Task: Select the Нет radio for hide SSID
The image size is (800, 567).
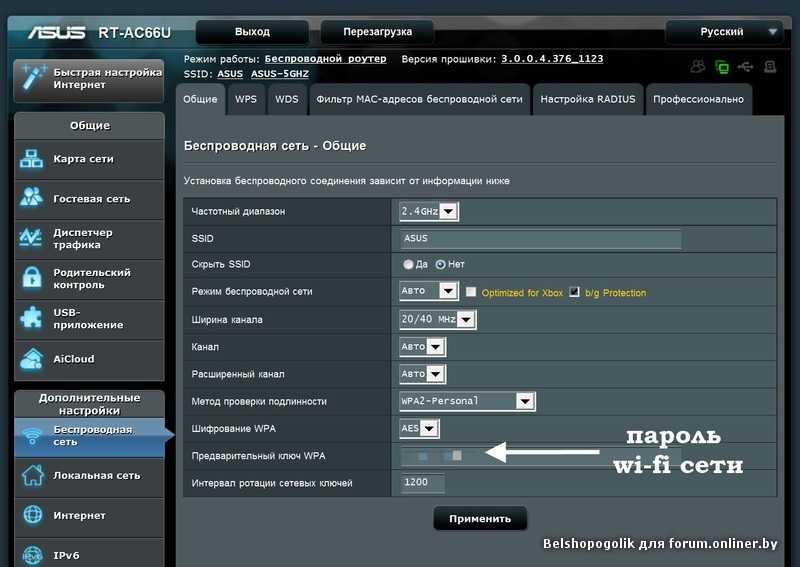Action: [x=440, y=264]
